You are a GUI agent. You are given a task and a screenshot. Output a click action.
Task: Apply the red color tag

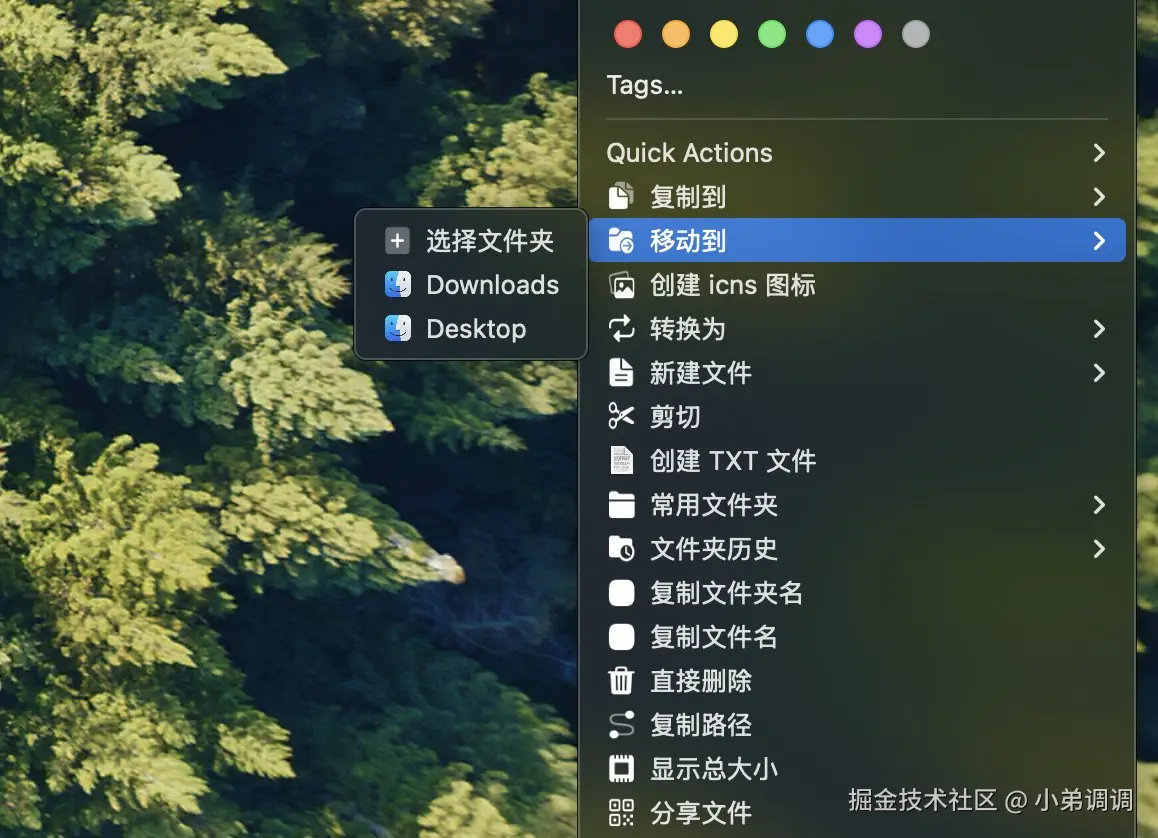[627, 33]
